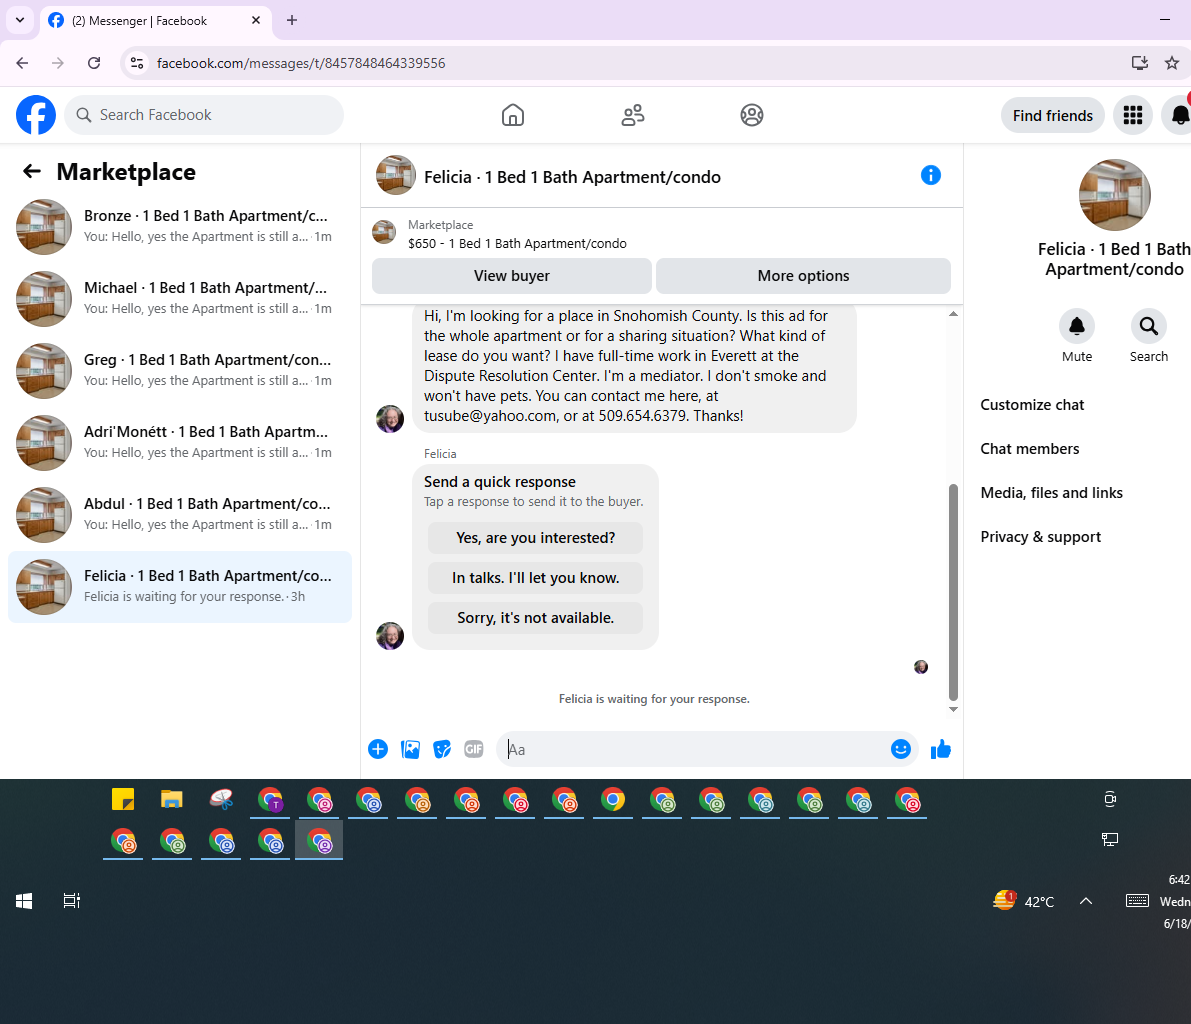Open the weather widget showing 42°C

click(x=1024, y=901)
